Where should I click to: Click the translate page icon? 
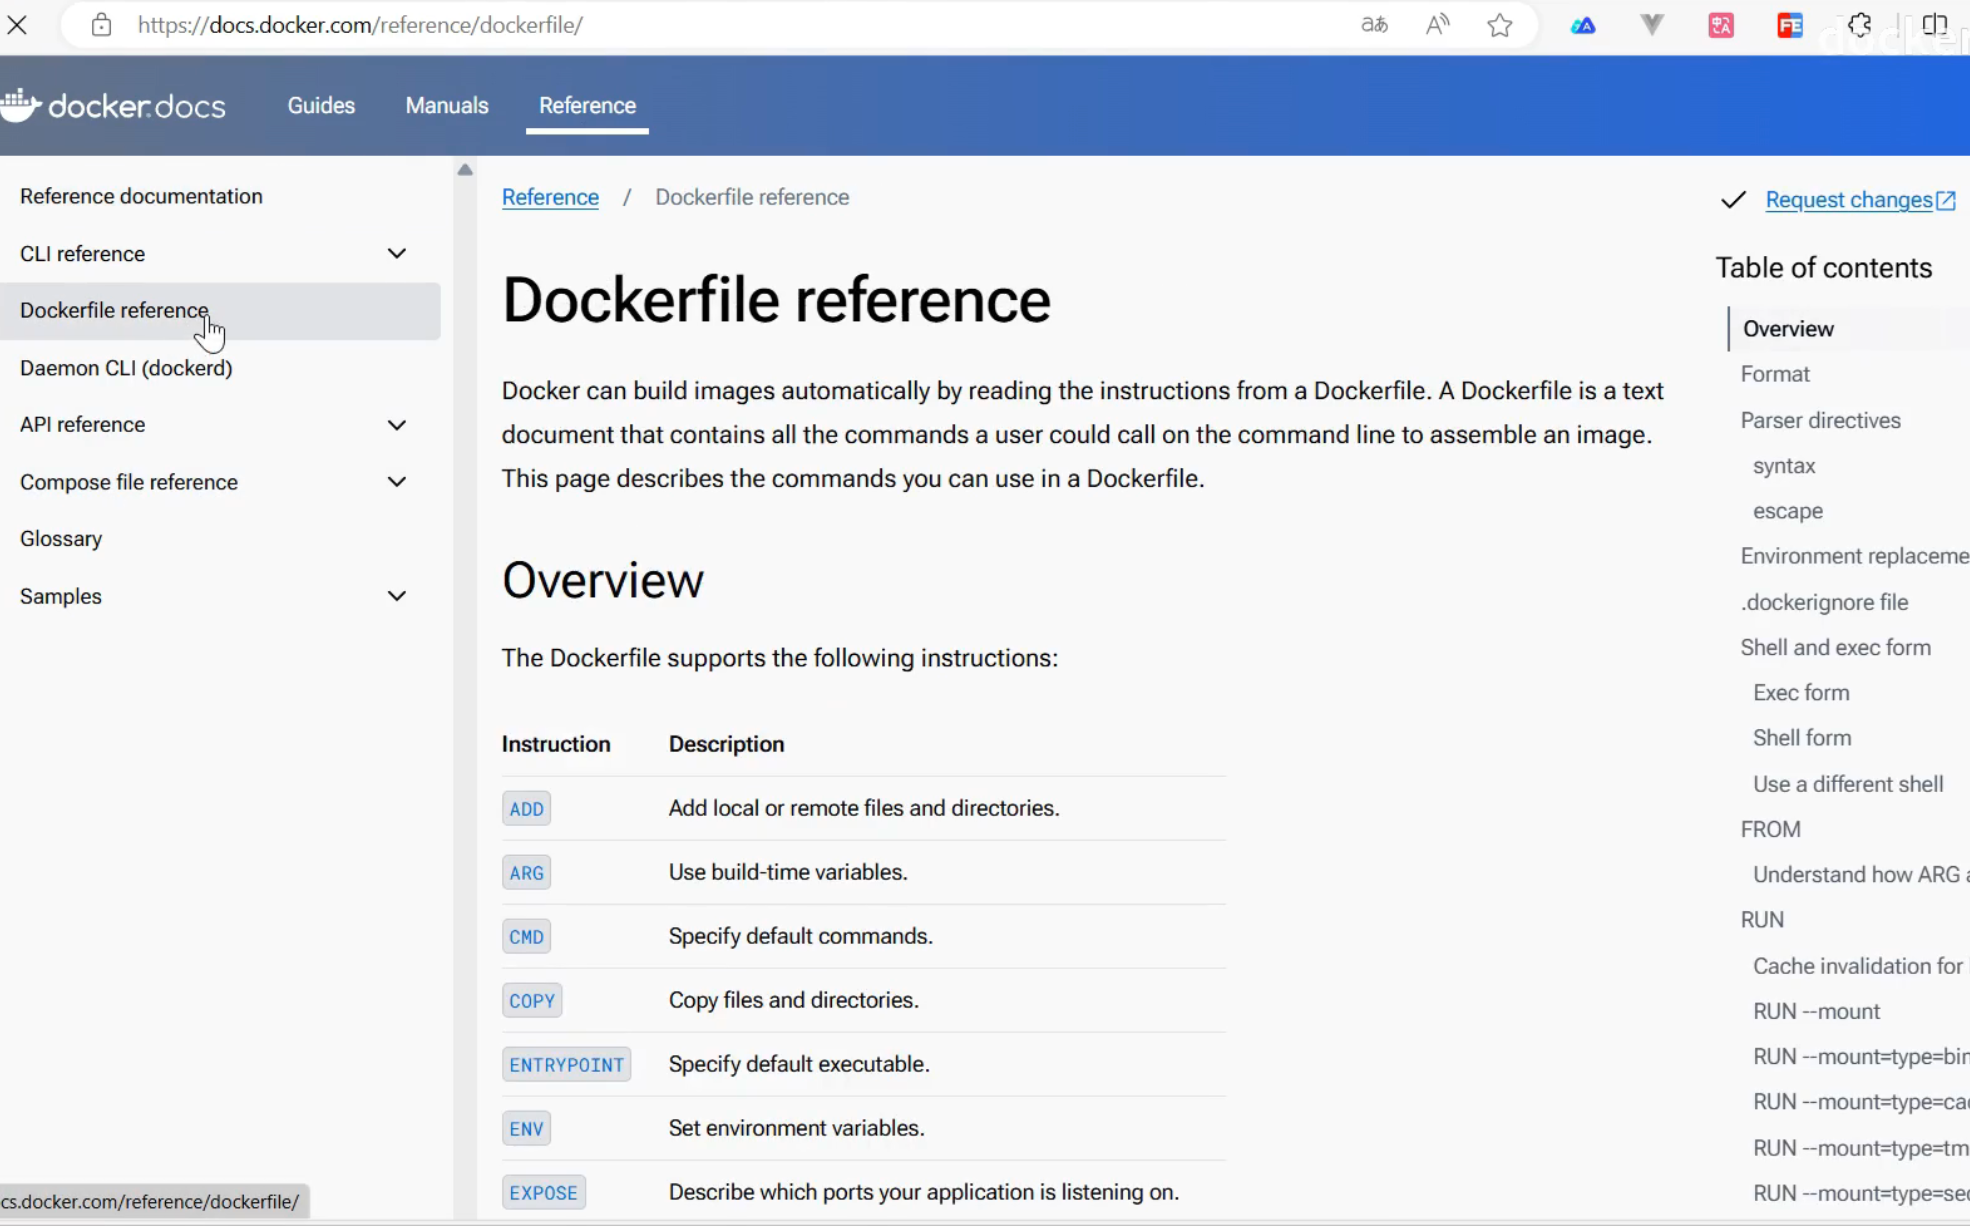1374,25
